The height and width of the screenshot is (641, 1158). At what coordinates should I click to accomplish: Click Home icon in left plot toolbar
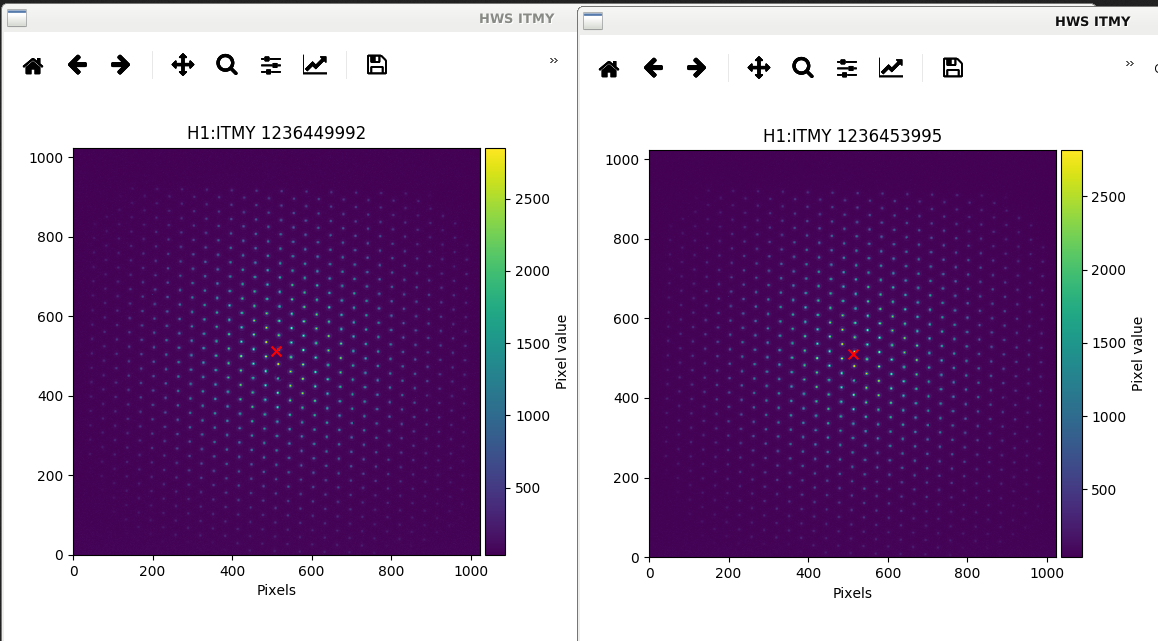[33, 65]
